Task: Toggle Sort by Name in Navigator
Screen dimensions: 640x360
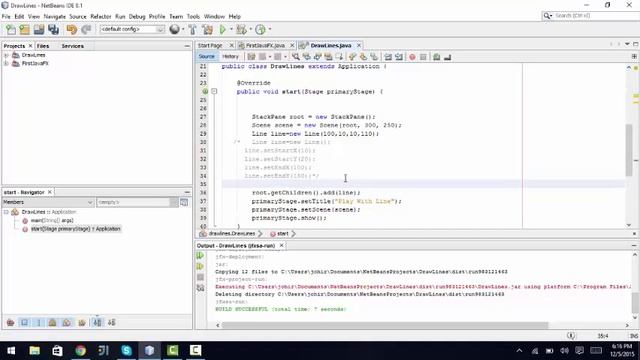Action: [97, 322]
